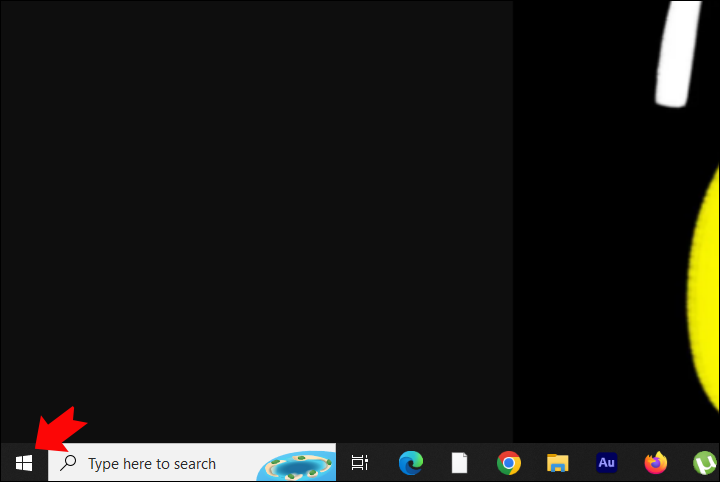Click the search magnifier icon

[x=68, y=463]
